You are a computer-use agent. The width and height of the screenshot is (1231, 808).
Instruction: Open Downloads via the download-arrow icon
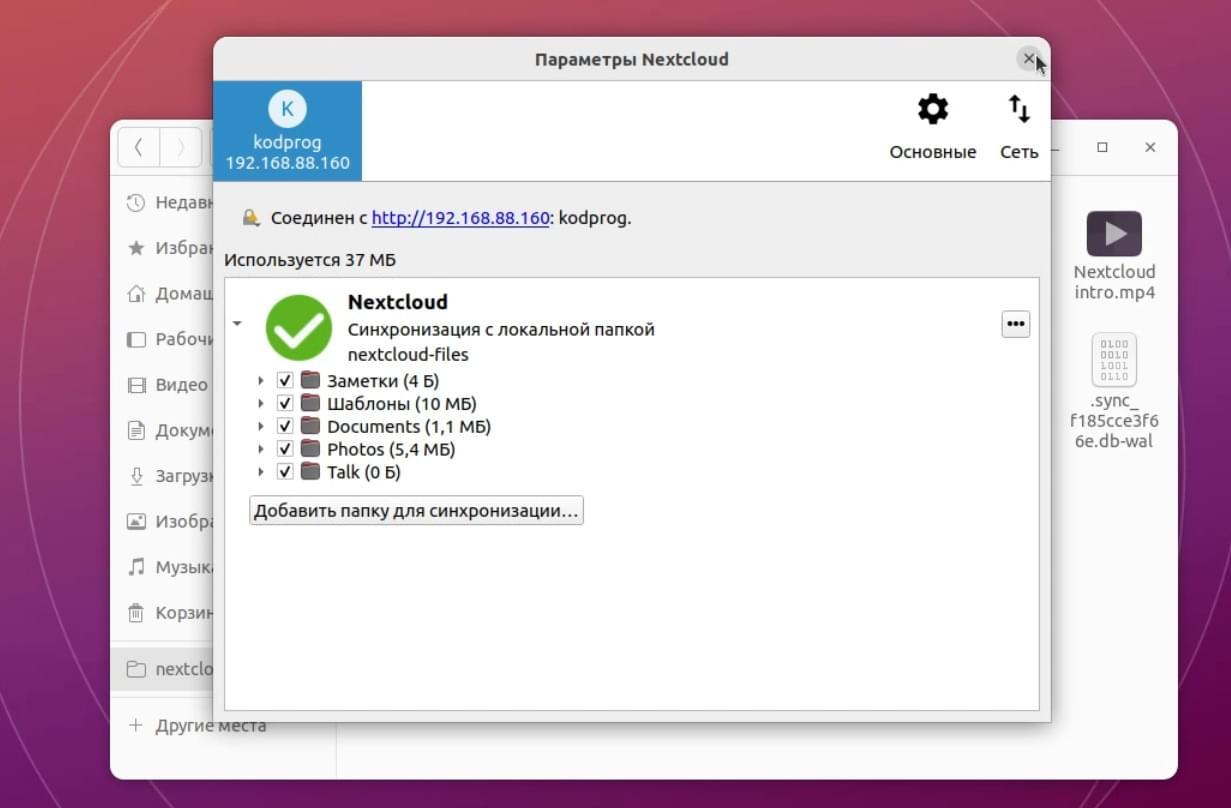pos(136,476)
